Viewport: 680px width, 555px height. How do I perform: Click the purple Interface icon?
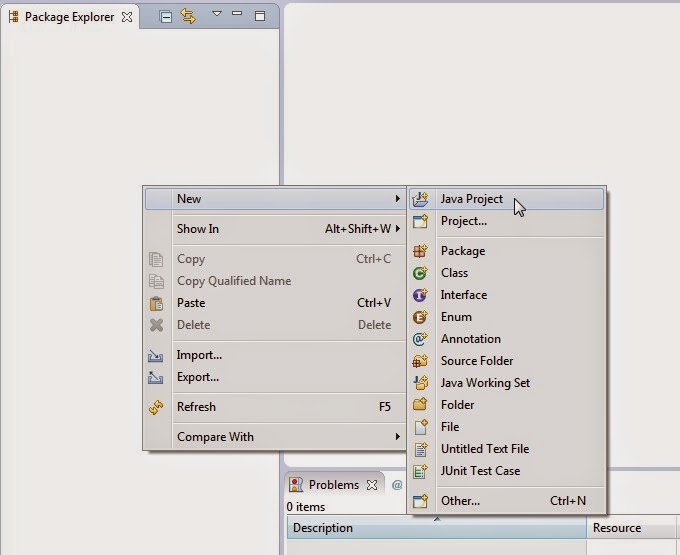pyautogui.click(x=420, y=295)
